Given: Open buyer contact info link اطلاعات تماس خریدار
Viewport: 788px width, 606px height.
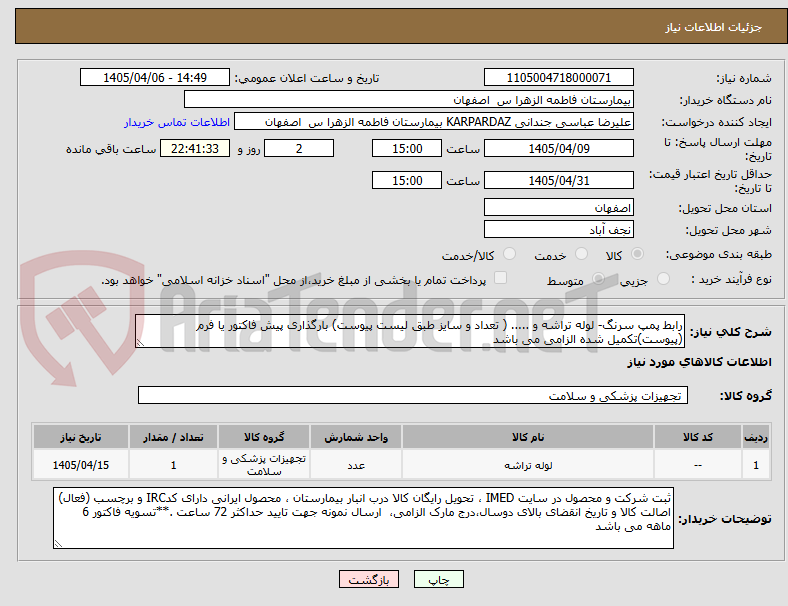Looking at the screenshot, I should tap(177, 122).
